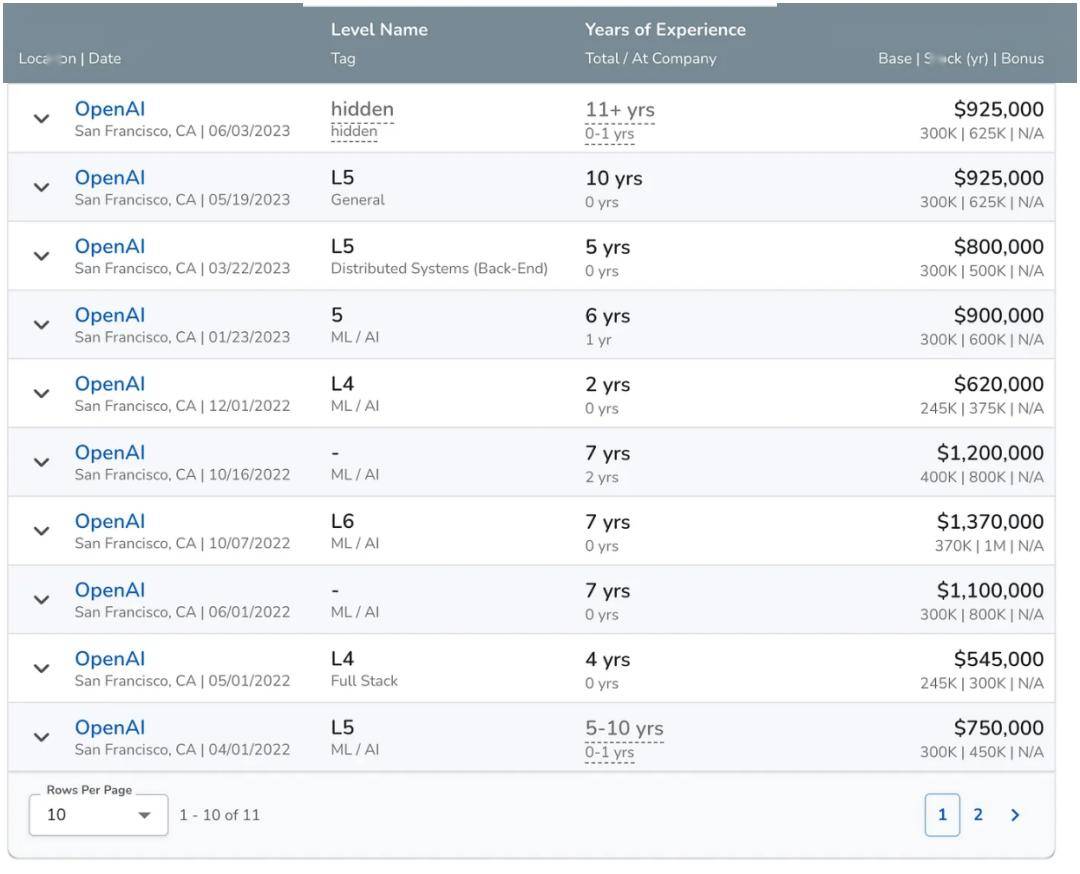Click the 10 yrs experience value
The height and width of the screenshot is (874, 1080).
coord(614,178)
